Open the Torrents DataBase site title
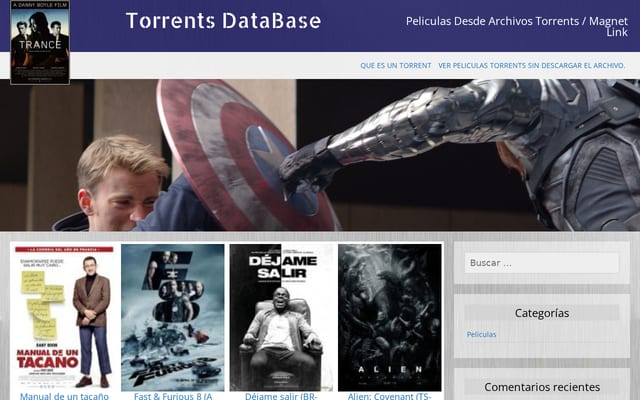 [x=223, y=21]
